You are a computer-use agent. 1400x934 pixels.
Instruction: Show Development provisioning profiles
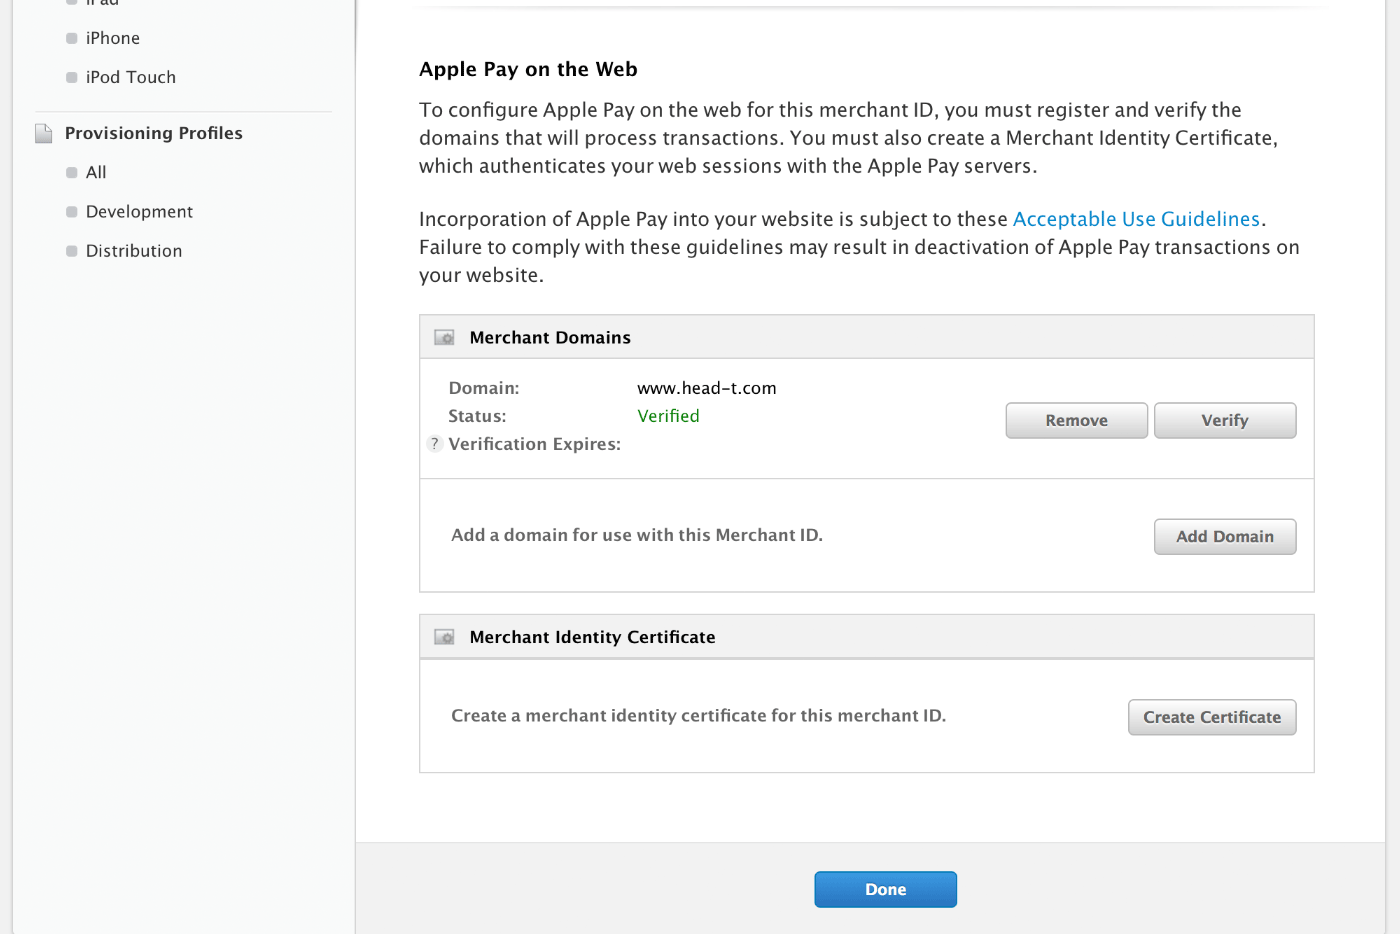coord(139,212)
